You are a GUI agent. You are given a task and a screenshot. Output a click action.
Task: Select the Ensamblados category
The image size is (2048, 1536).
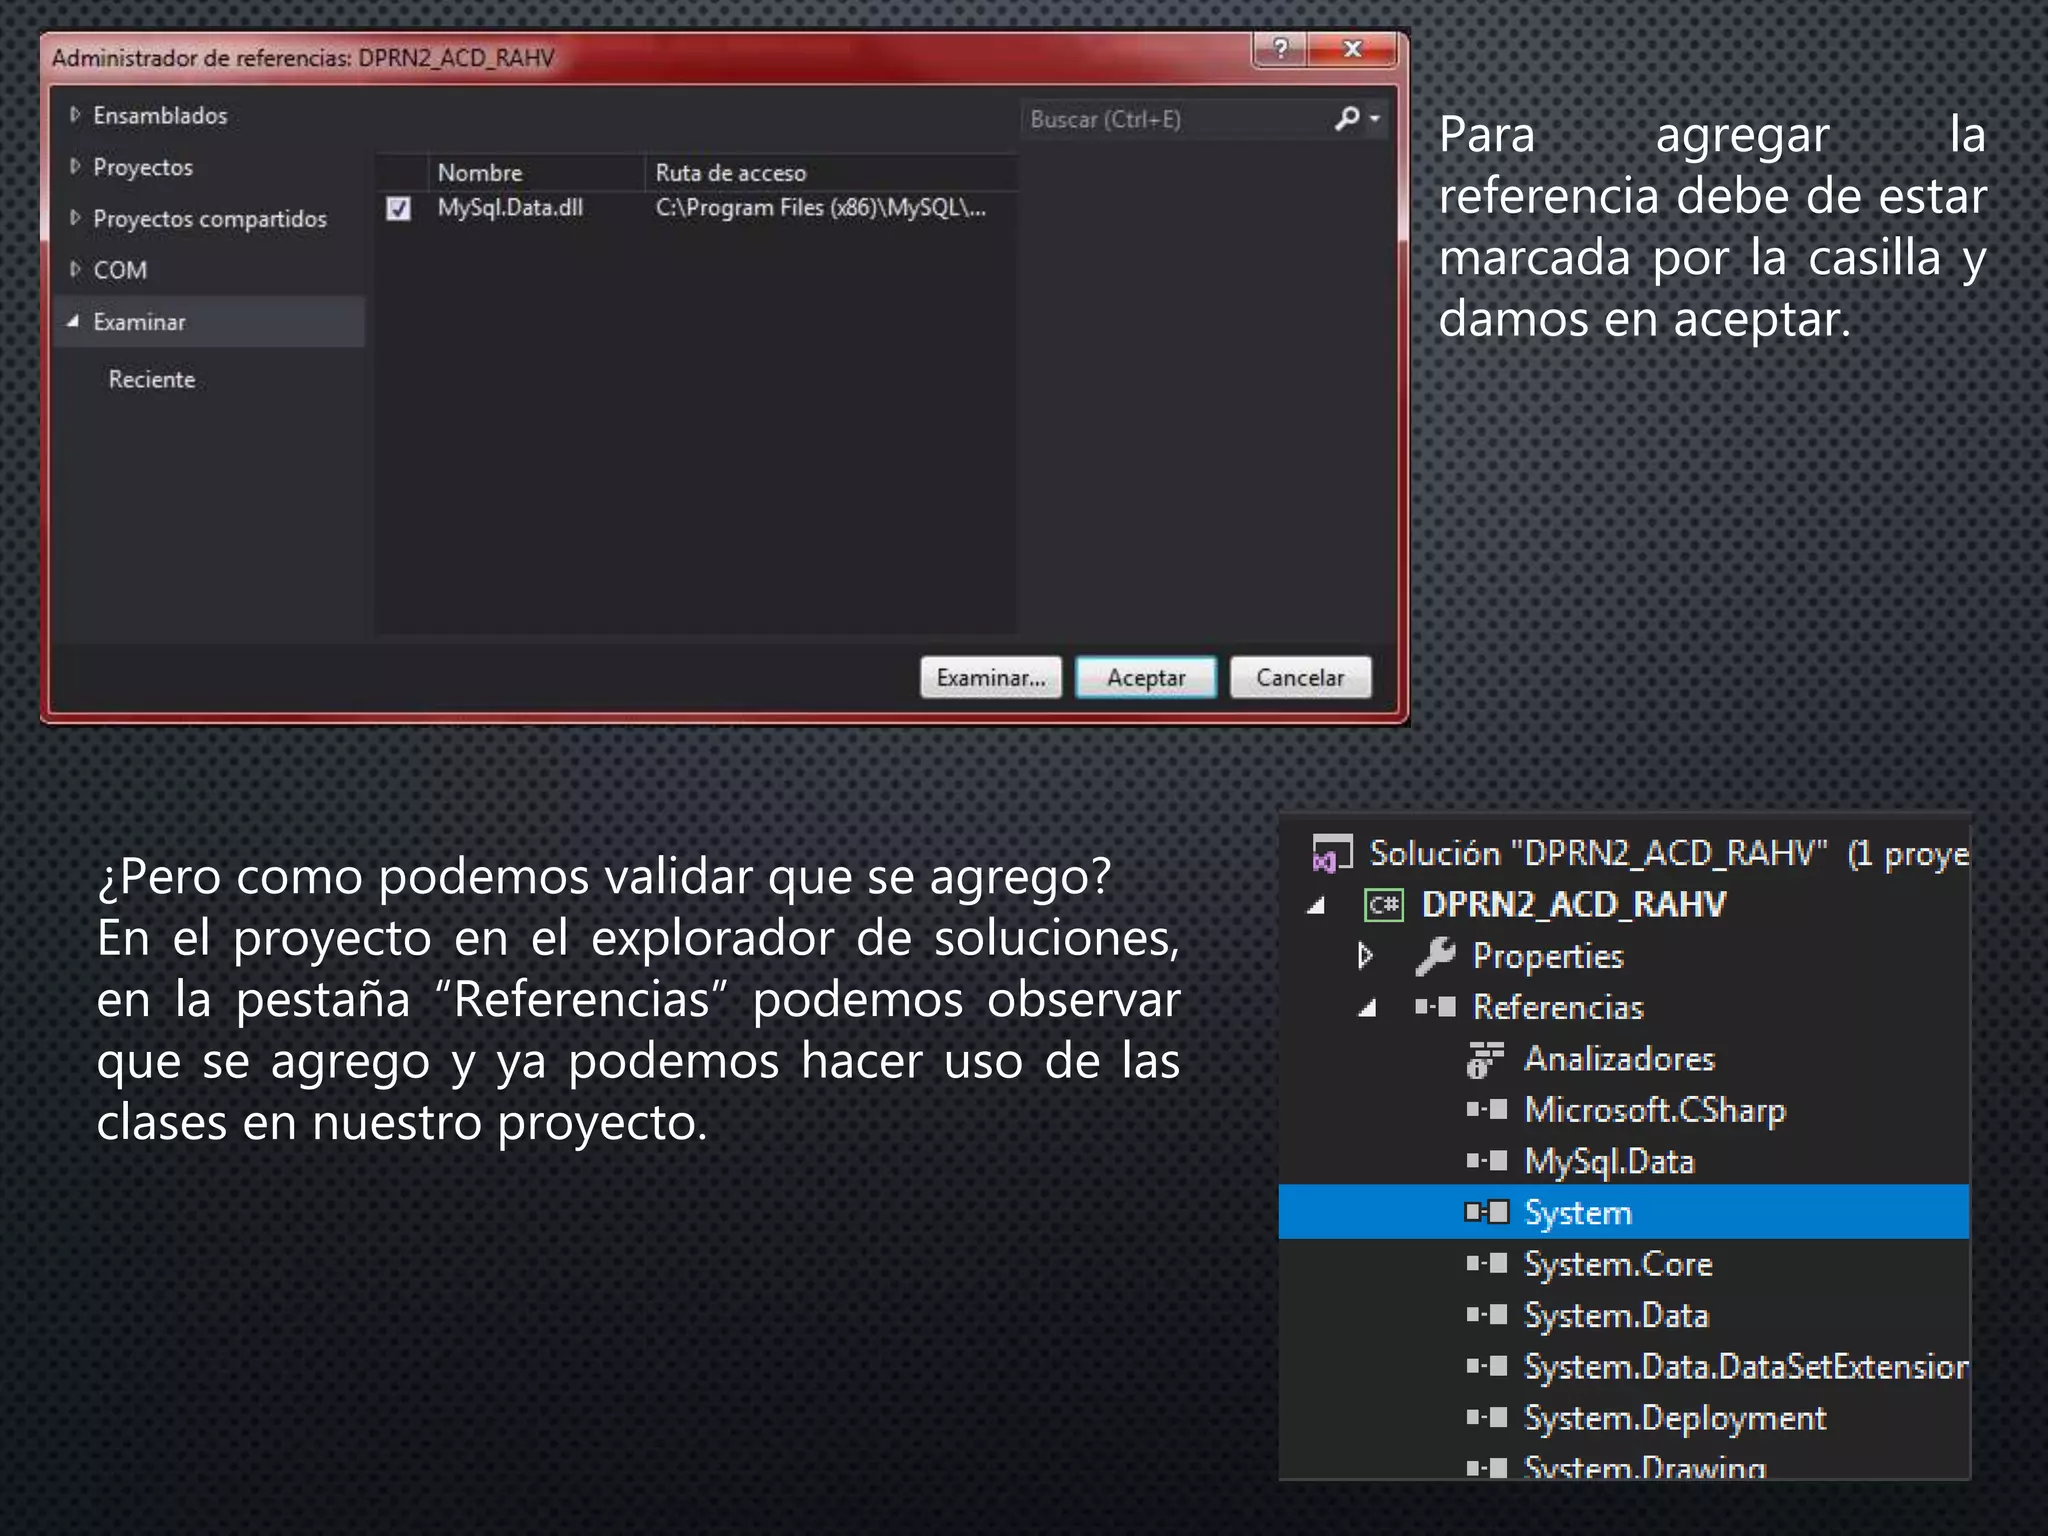coord(160,115)
